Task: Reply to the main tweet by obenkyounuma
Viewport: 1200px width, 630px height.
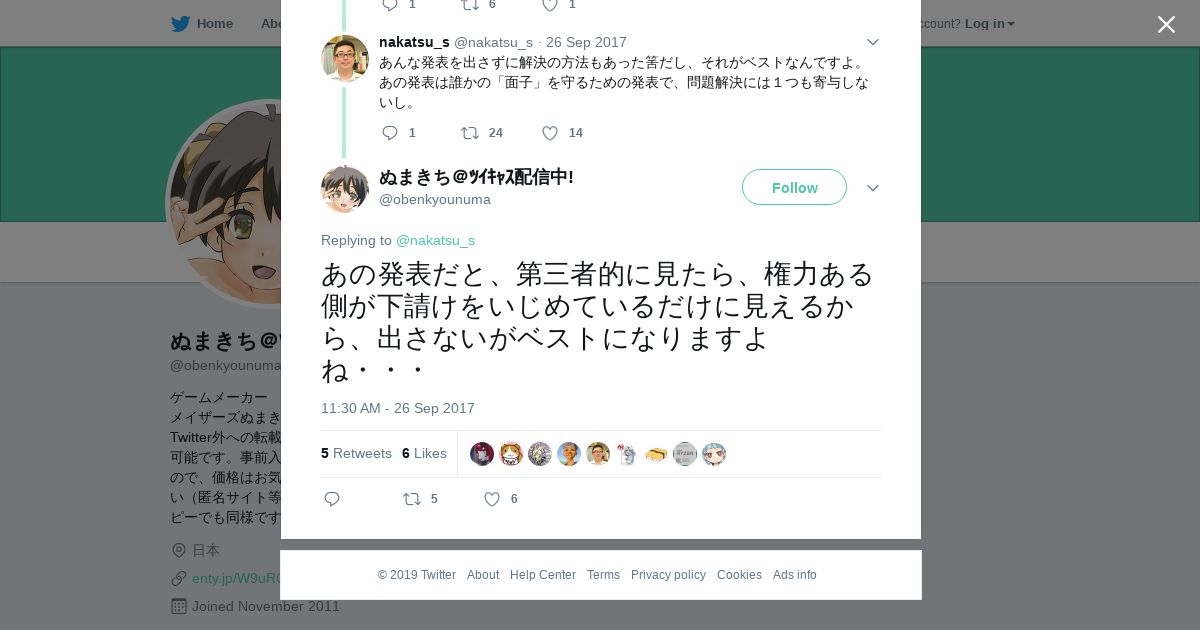Action: [x=332, y=499]
